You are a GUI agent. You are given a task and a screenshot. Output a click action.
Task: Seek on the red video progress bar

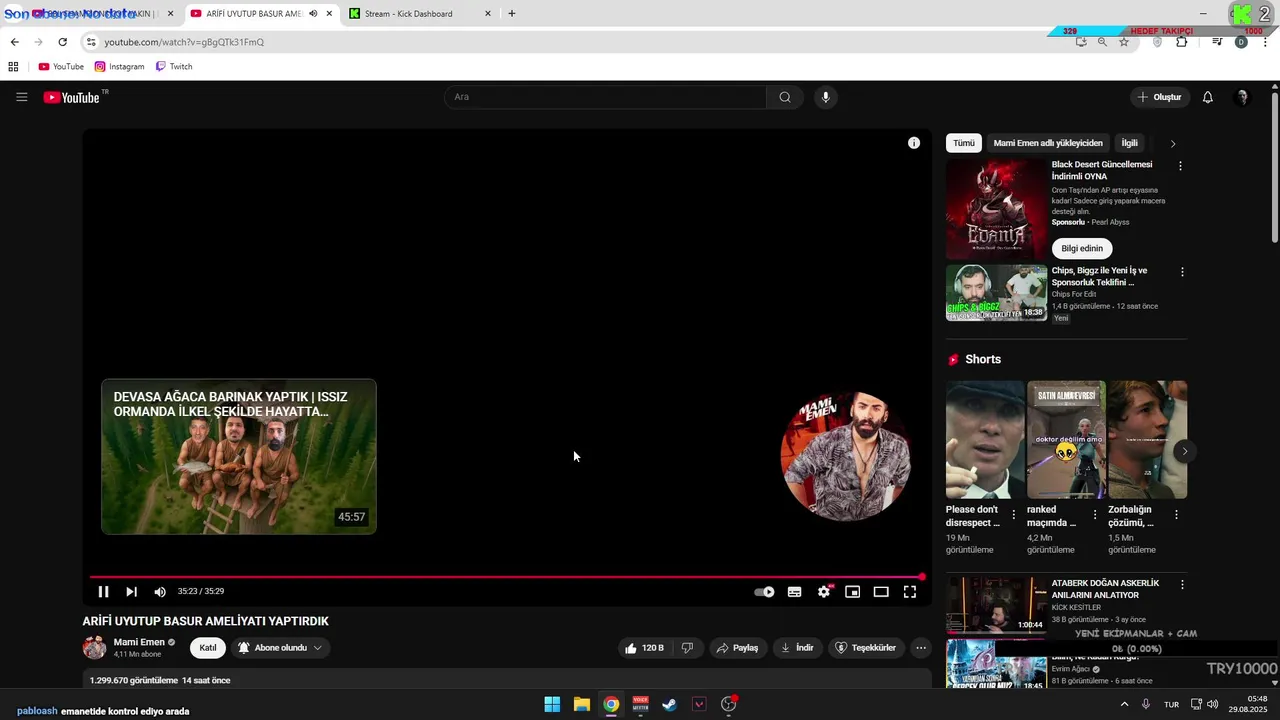click(x=505, y=577)
